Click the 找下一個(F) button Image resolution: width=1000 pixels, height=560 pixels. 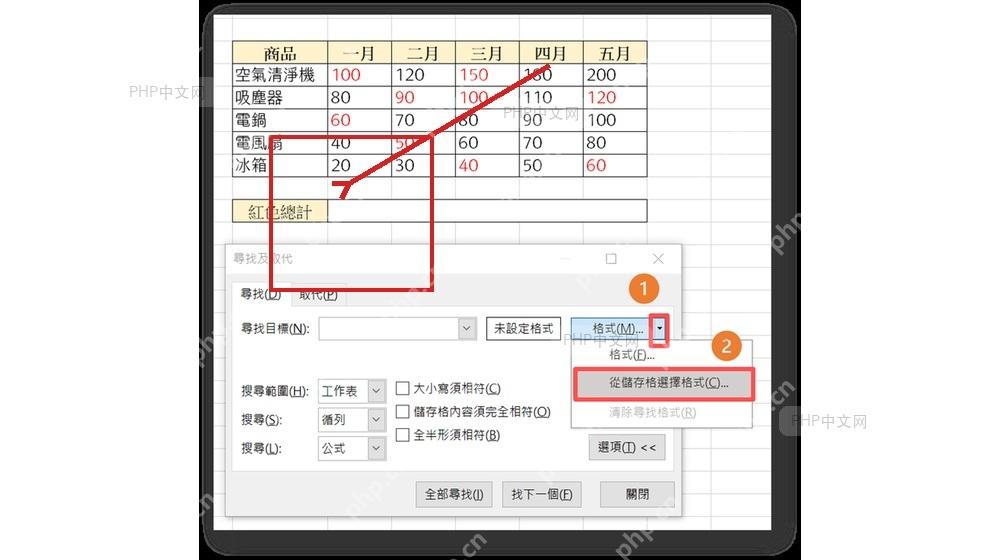[x=542, y=494]
